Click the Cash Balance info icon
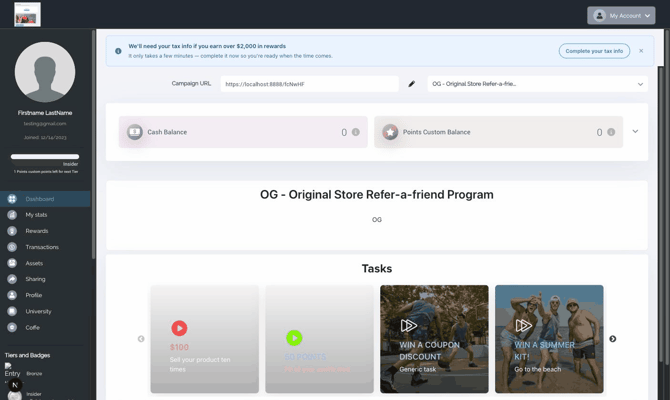Image resolution: width=670 pixels, height=400 pixels. point(356,132)
